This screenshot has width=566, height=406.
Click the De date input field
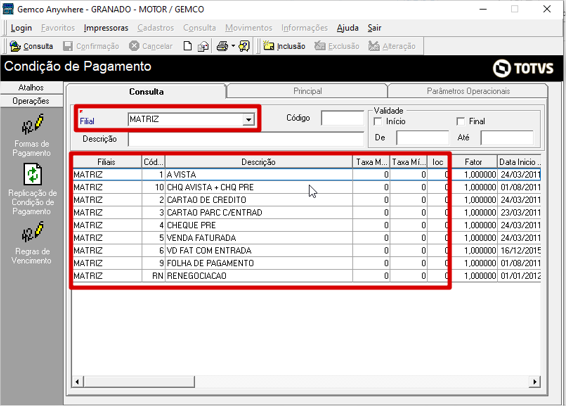[x=422, y=137]
